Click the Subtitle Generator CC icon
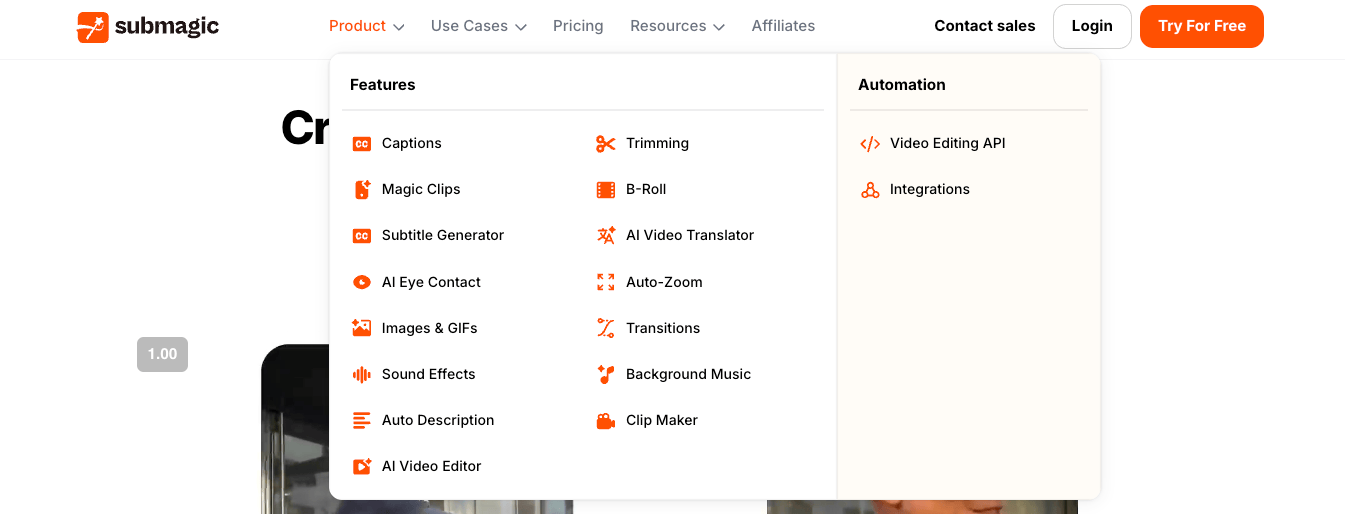The image size is (1345, 514). click(x=362, y=236)
